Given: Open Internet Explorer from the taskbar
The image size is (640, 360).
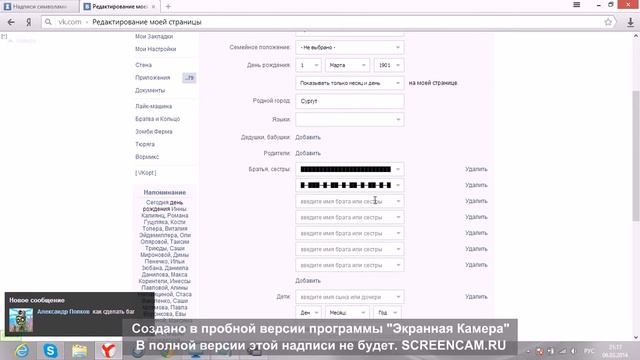Looking at the screenshot, I should [22, 351].
